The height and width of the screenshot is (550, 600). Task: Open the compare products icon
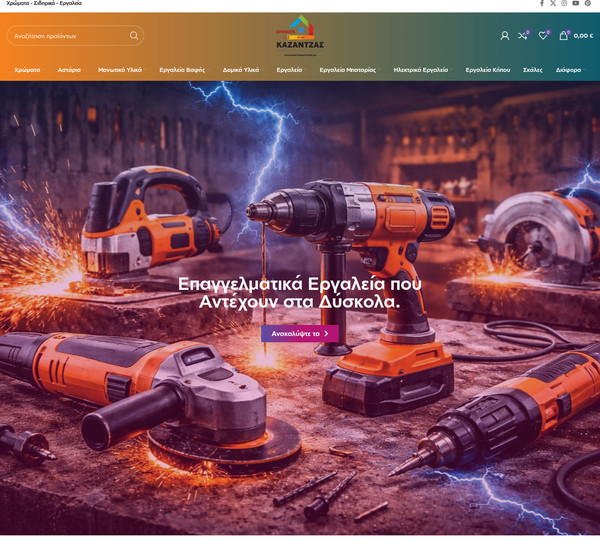[523, 36]
